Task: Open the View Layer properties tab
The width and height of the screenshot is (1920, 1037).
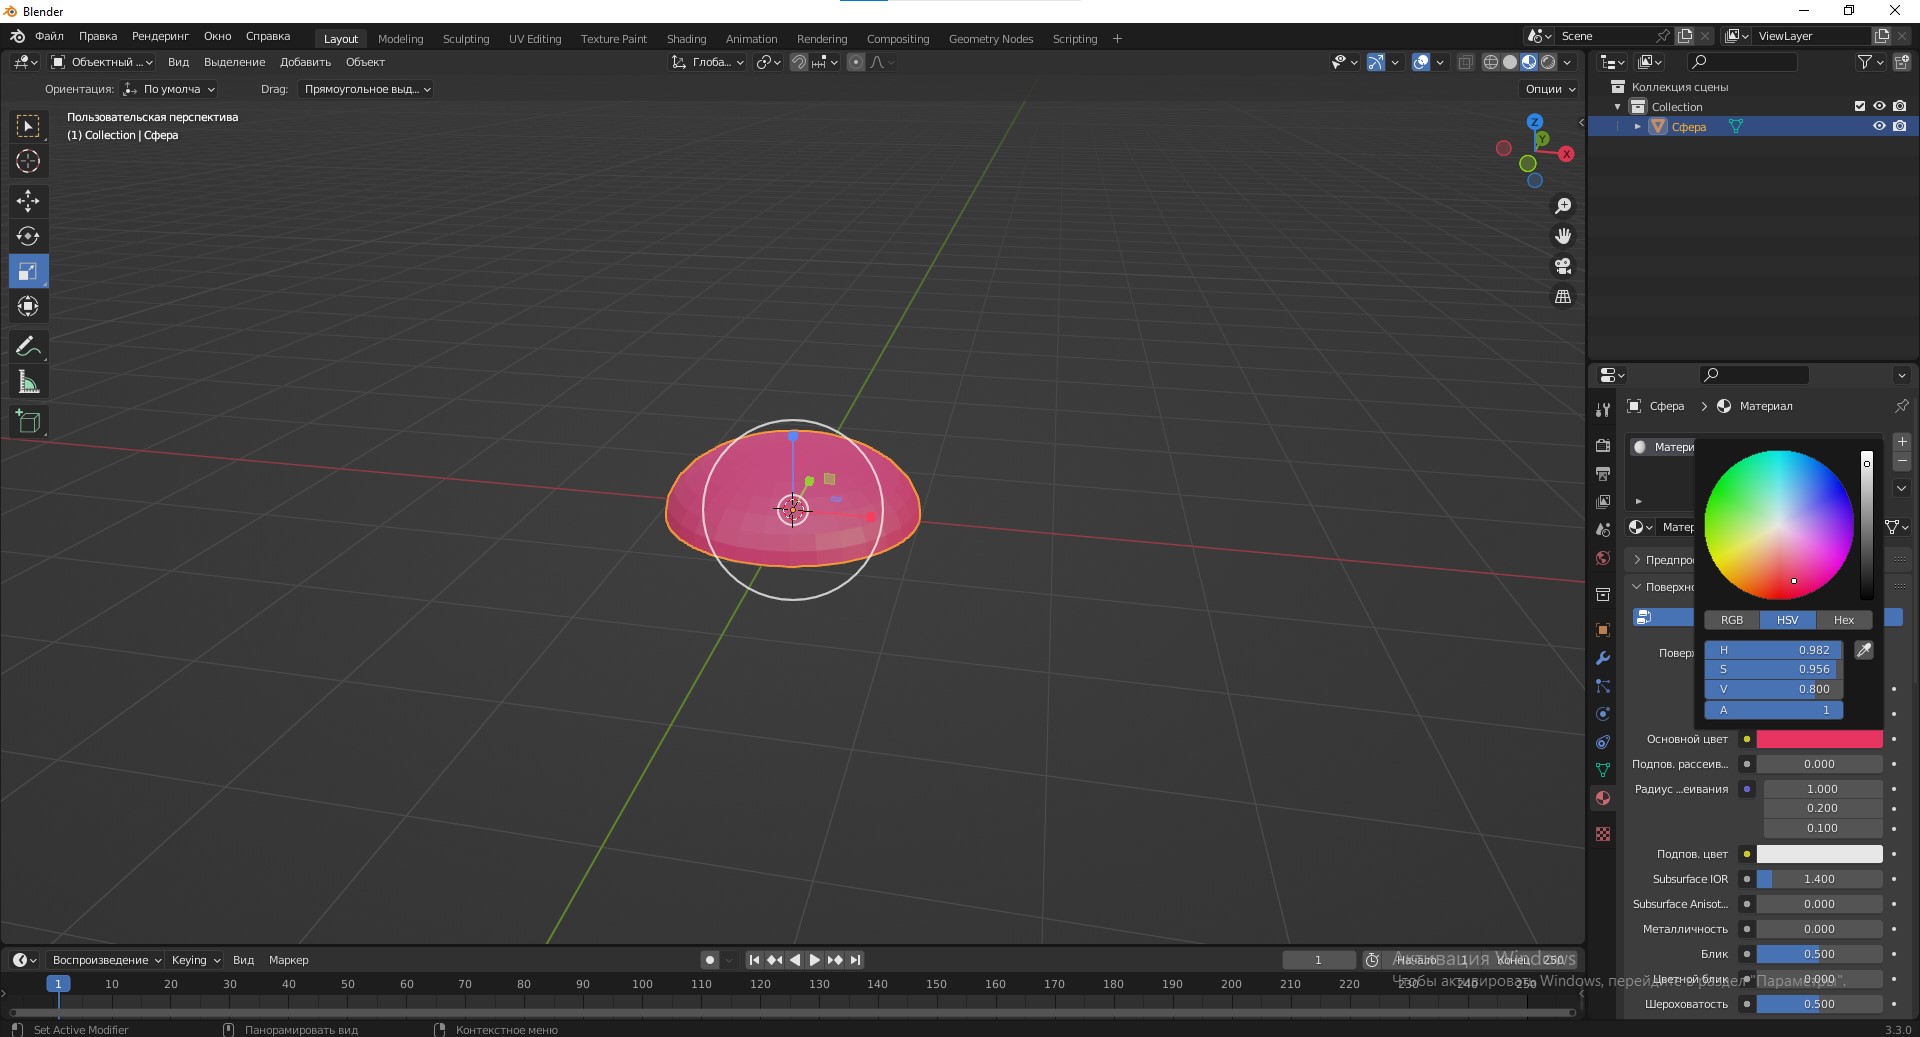Action: [x=1603, y=501]
